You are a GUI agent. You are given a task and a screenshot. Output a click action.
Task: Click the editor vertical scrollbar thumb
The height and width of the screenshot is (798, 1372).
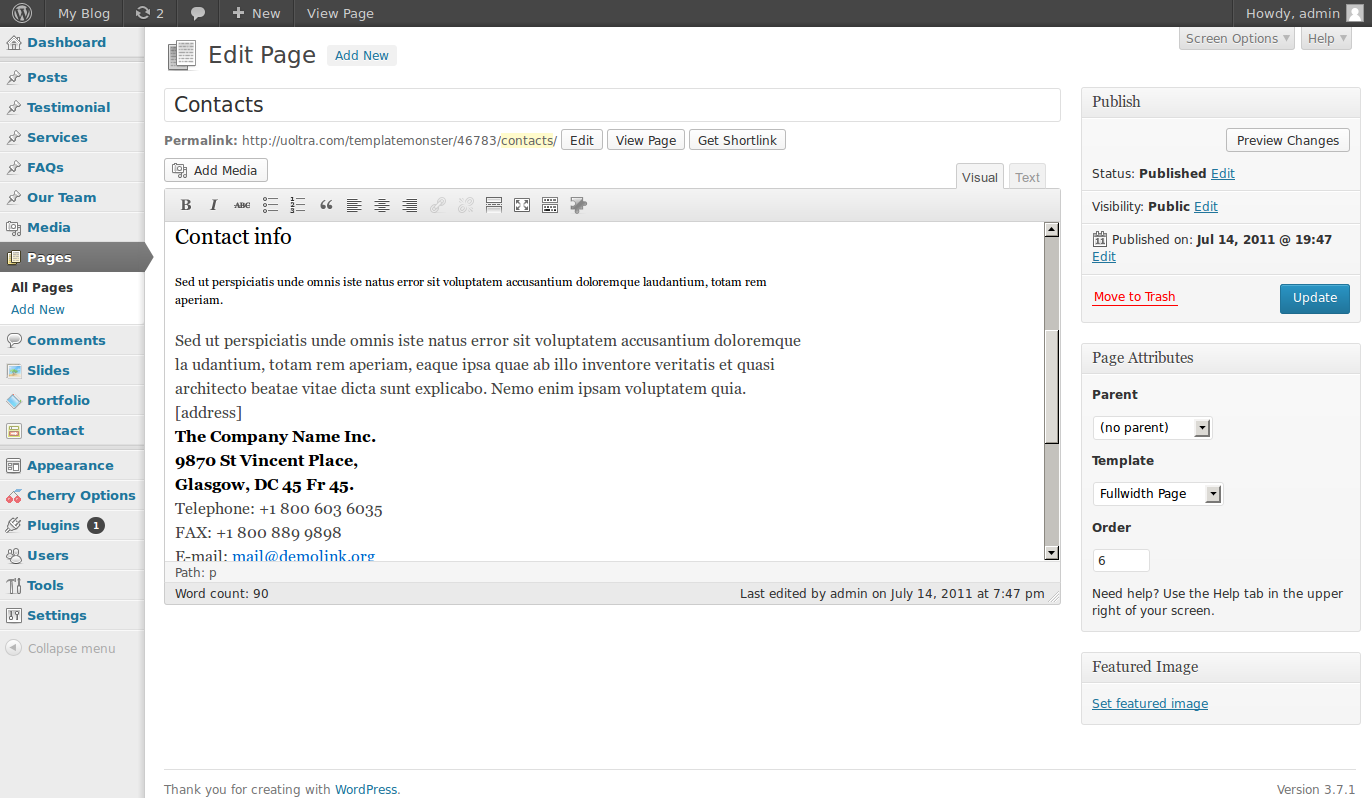click(1051, 385)
